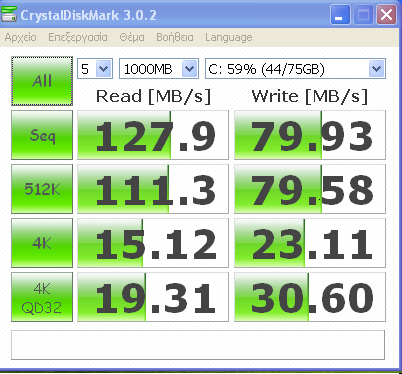Close the CrystalDiskMark window
Viewport: 402px width, 374px height.
(386, 15)
